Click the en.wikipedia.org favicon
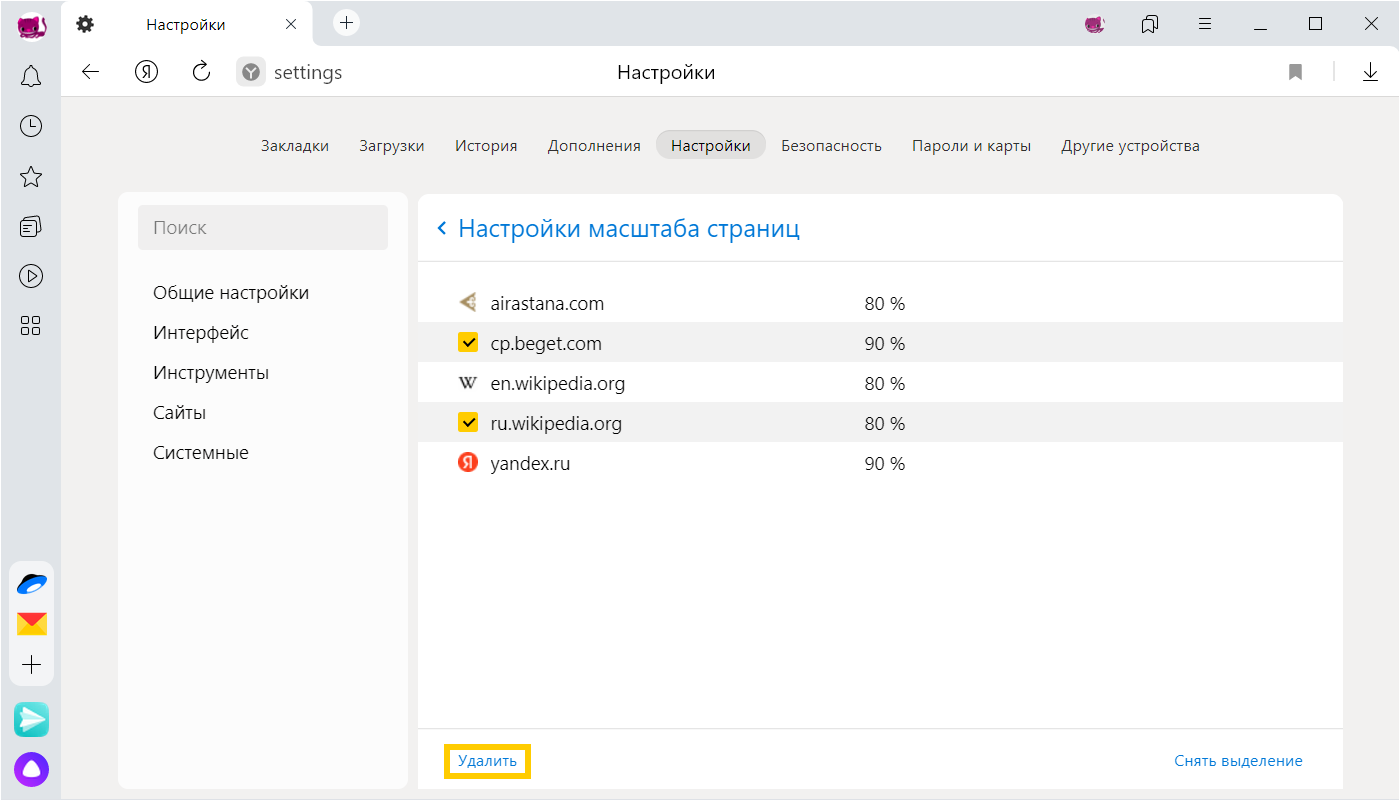 tap(467, 383)
